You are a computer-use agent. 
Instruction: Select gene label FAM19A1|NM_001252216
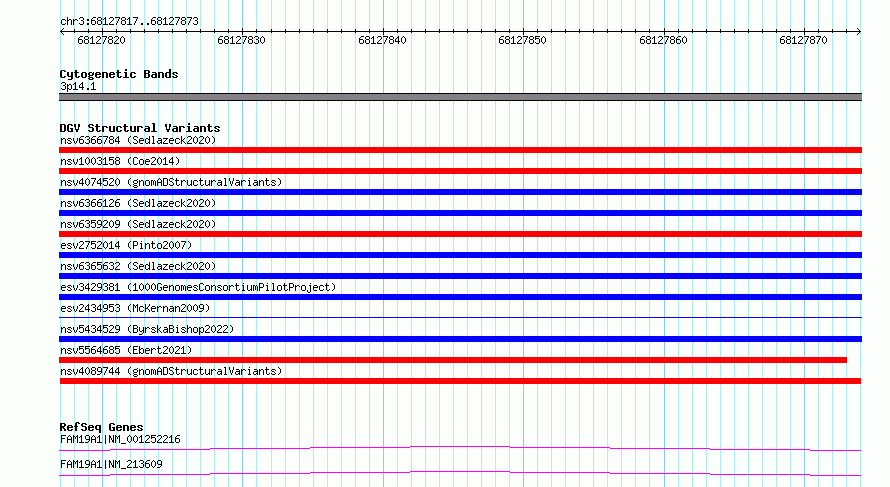click(x=120, y=439)
